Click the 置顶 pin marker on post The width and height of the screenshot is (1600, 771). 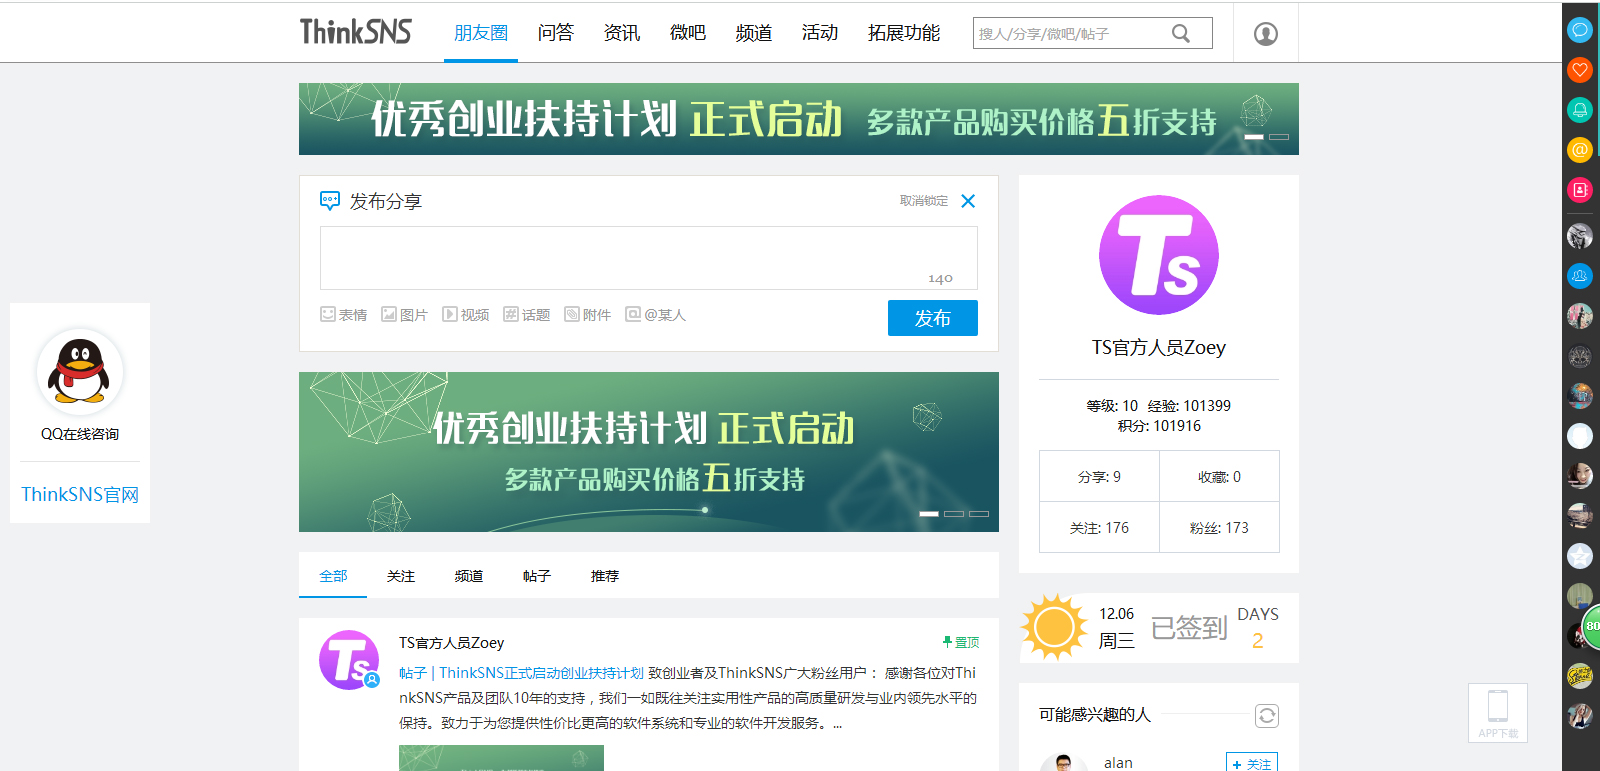coord(961,642)
